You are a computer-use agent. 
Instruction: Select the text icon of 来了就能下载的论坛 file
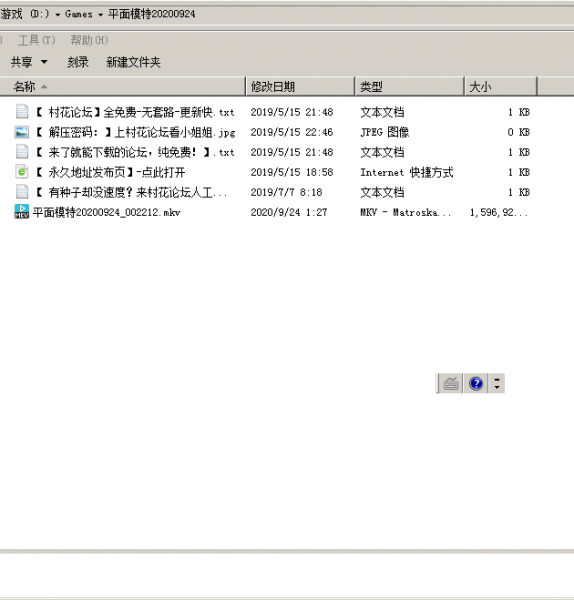(x=22, y=152)
